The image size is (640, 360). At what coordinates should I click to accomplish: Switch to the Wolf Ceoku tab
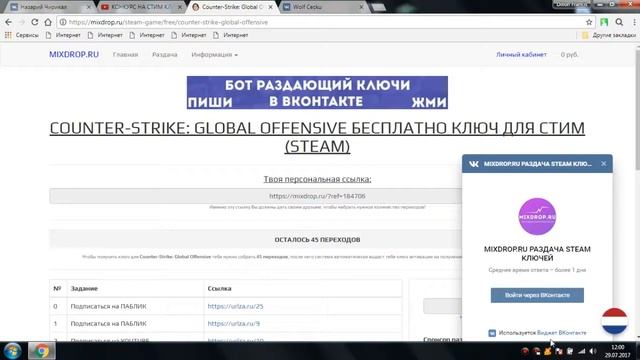pyautogui.click(x=322, y=7)
